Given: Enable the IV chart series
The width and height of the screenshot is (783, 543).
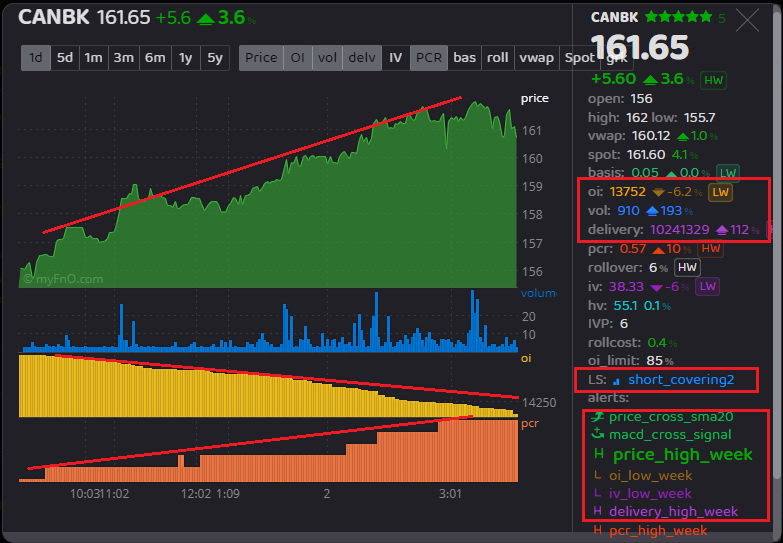Looking at the screenshot, I should 395,58.
